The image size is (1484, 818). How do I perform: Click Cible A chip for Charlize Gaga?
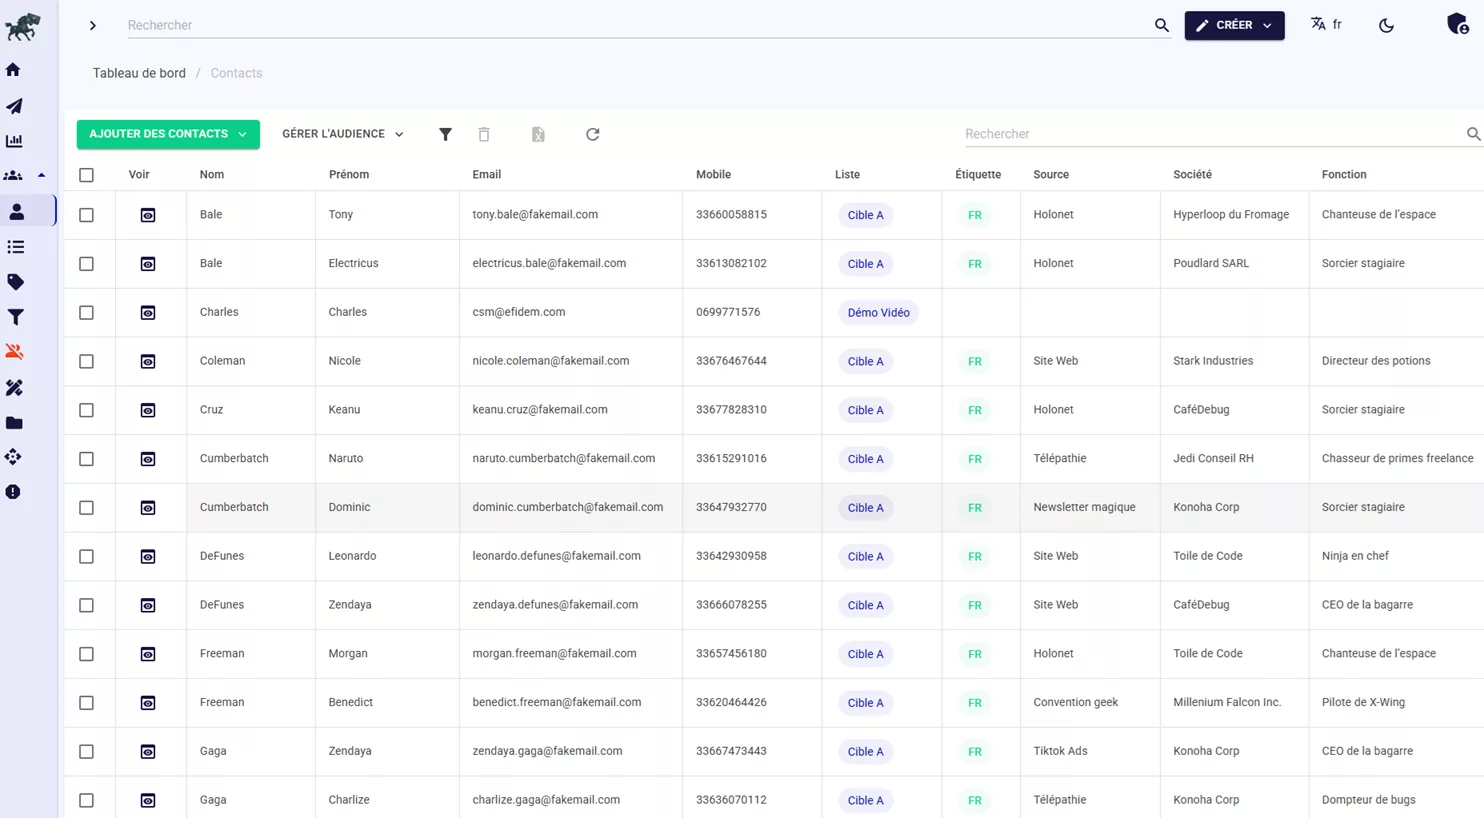(865, 800)
